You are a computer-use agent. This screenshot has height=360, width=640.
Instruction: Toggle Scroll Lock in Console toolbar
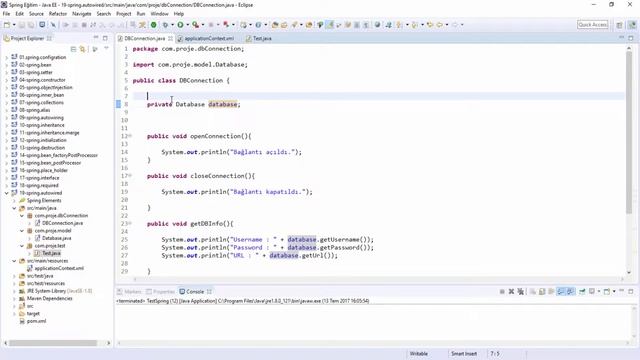click(542, 291)
